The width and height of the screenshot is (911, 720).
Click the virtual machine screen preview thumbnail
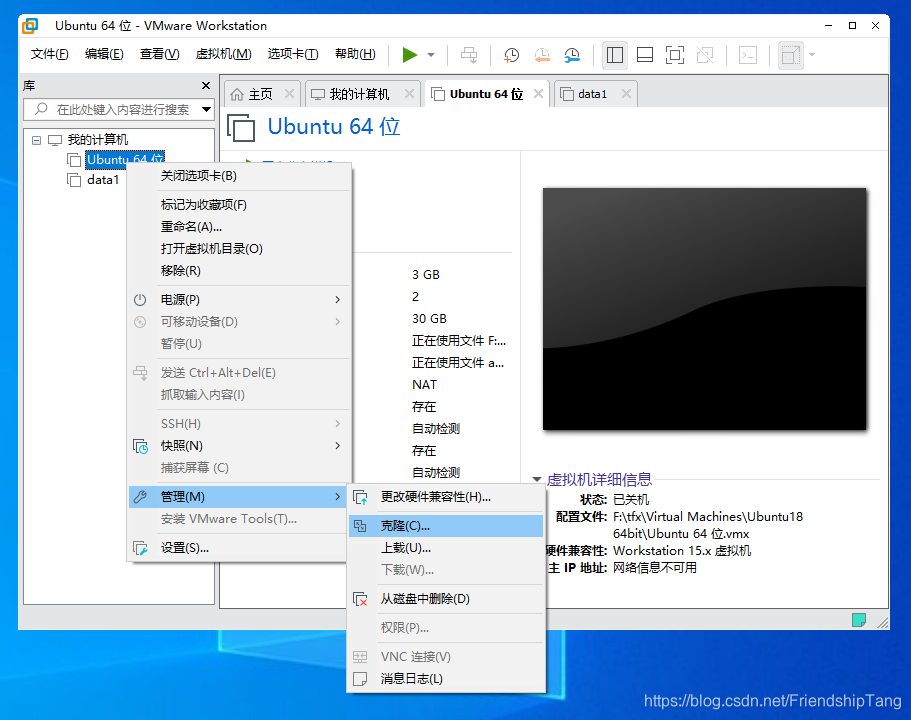703,308
